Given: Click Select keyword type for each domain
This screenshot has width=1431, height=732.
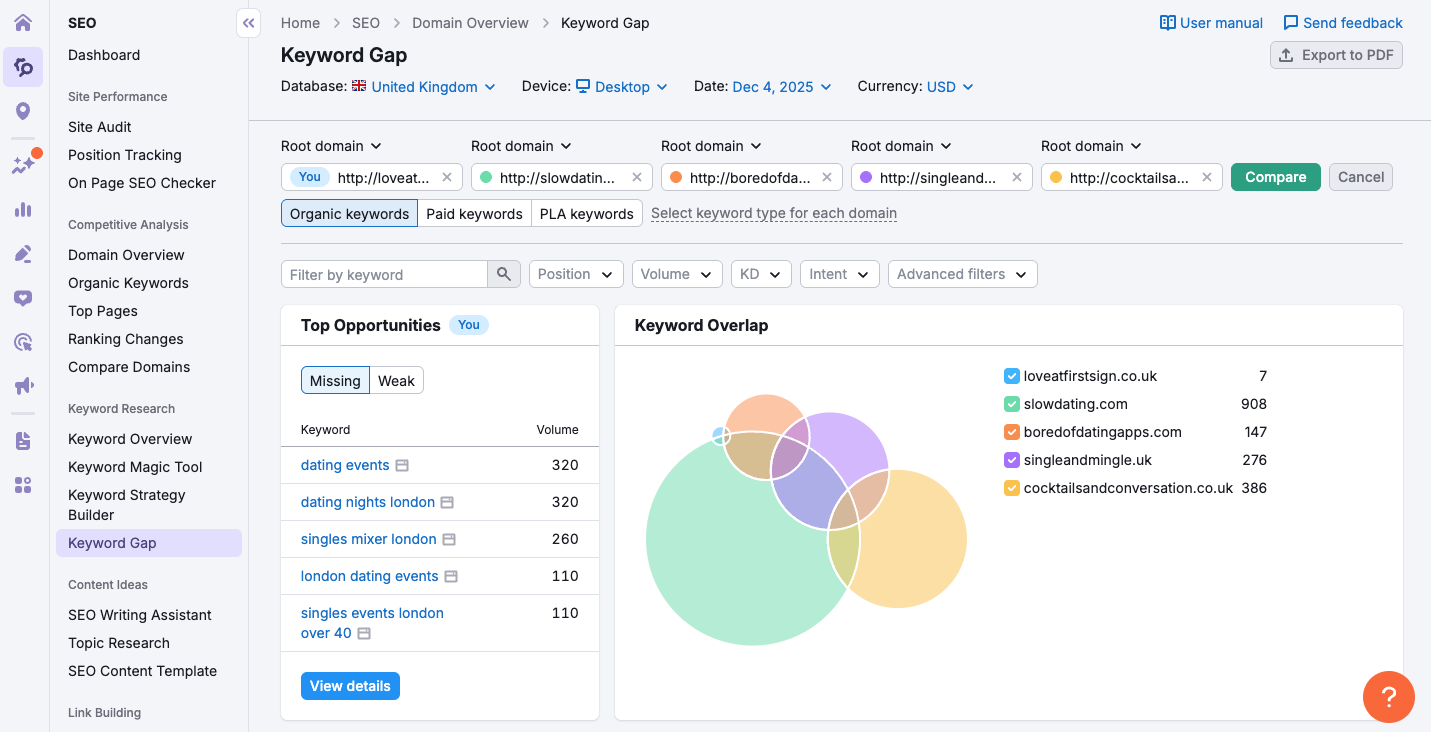Looking at the screenshot, I should click(774, 213).
